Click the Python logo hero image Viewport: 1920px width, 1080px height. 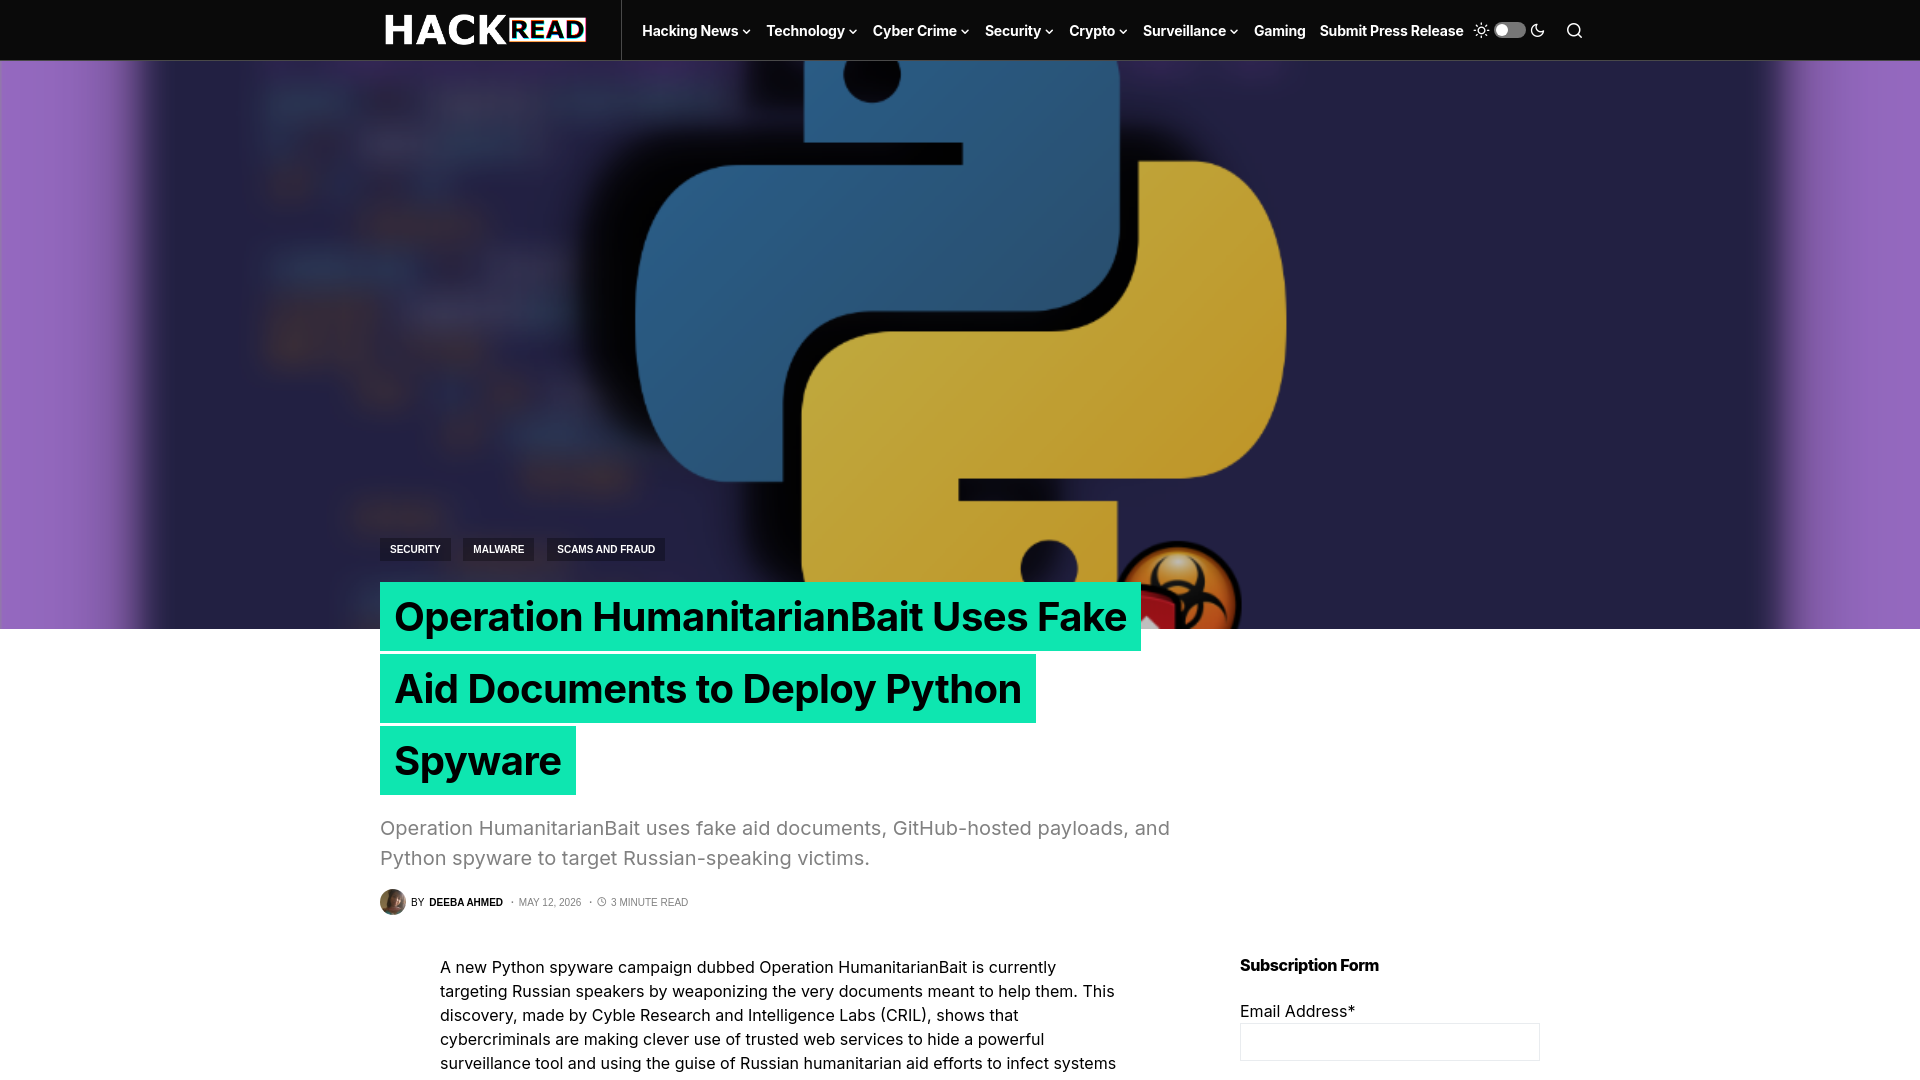(960, 344)
